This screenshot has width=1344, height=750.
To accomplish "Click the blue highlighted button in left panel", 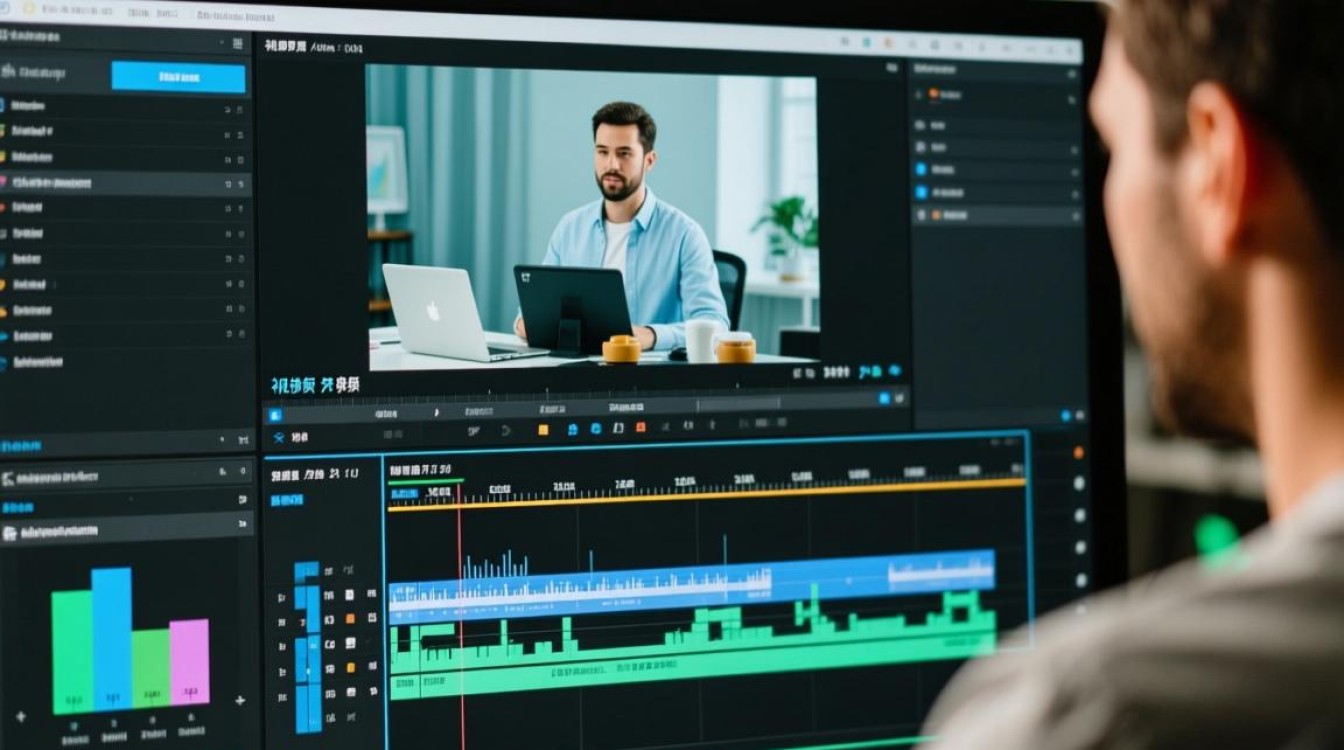I will click(178, 77).
